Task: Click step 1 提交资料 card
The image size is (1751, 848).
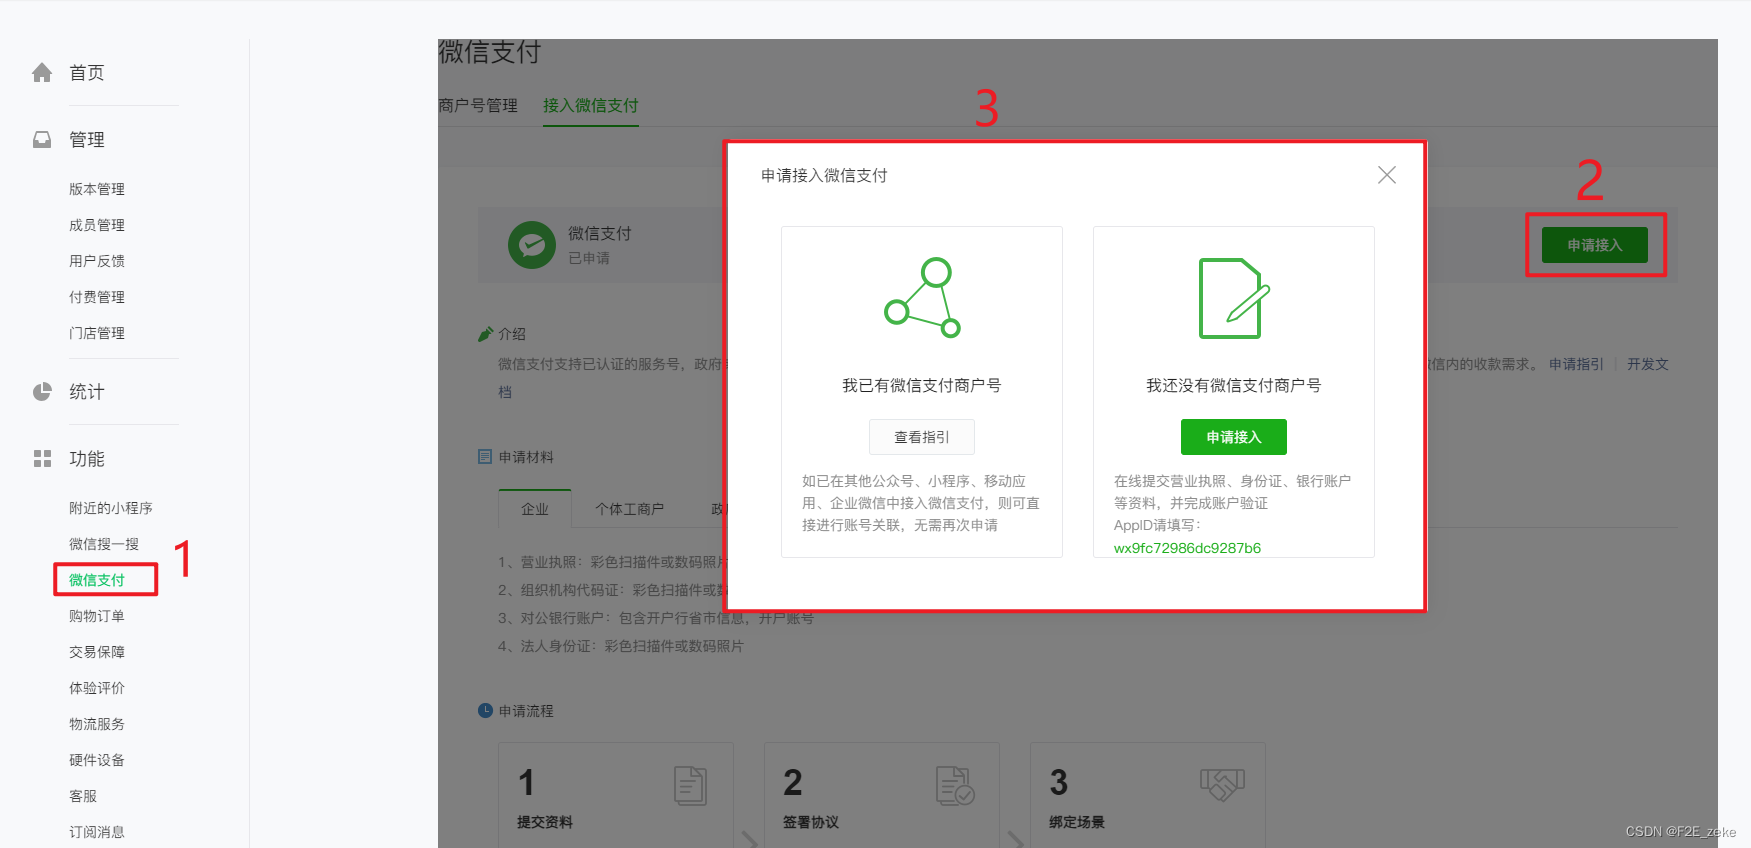Action: point(616,795)
